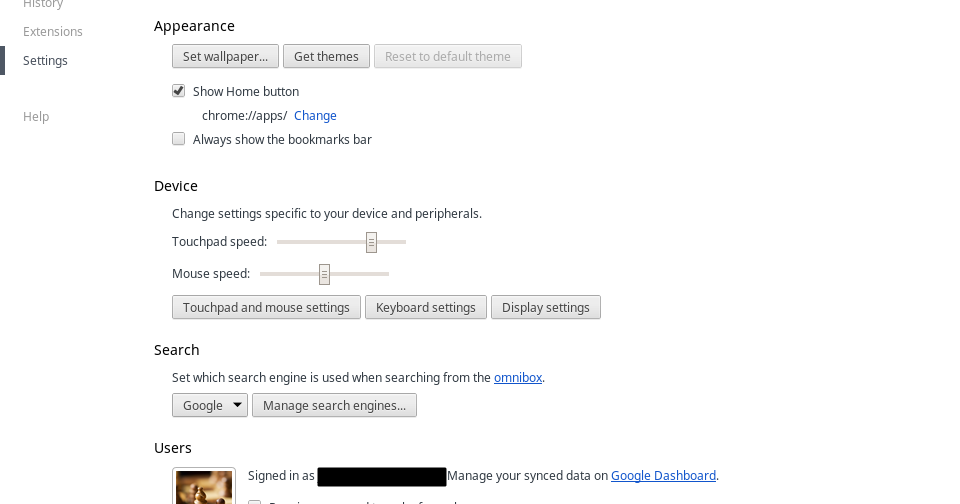Open Touchpad and mouse settings
Screen dimensions: 960x504
point(266,308)
